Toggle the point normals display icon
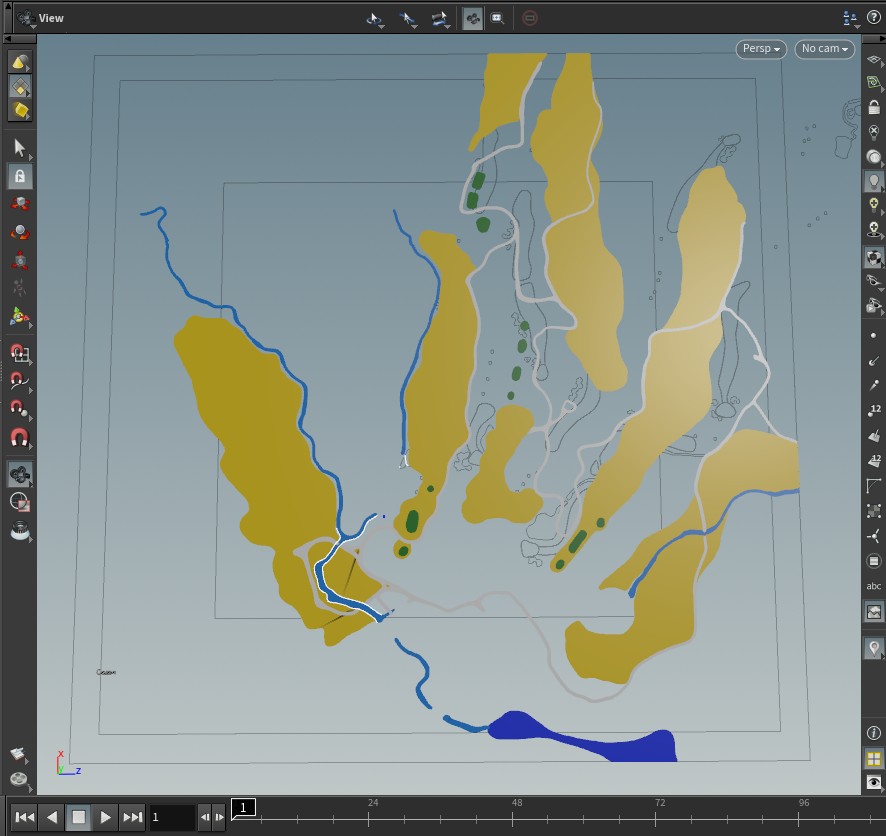This screenshot has width=886, height=836. click(x=874, y=360)
